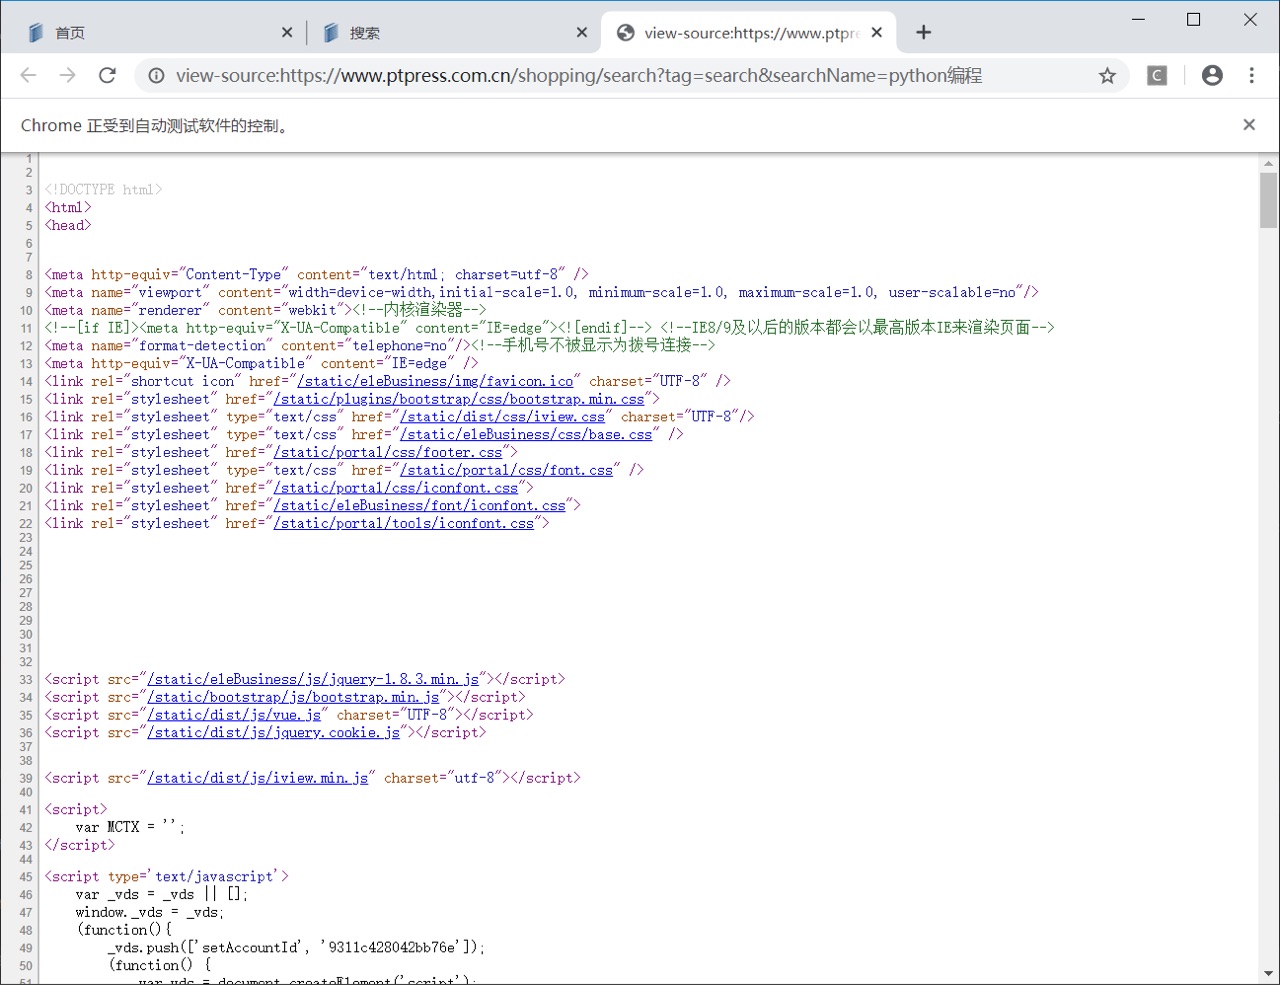
Task: Click the browser forward arrow
Action: pos(67,75)
